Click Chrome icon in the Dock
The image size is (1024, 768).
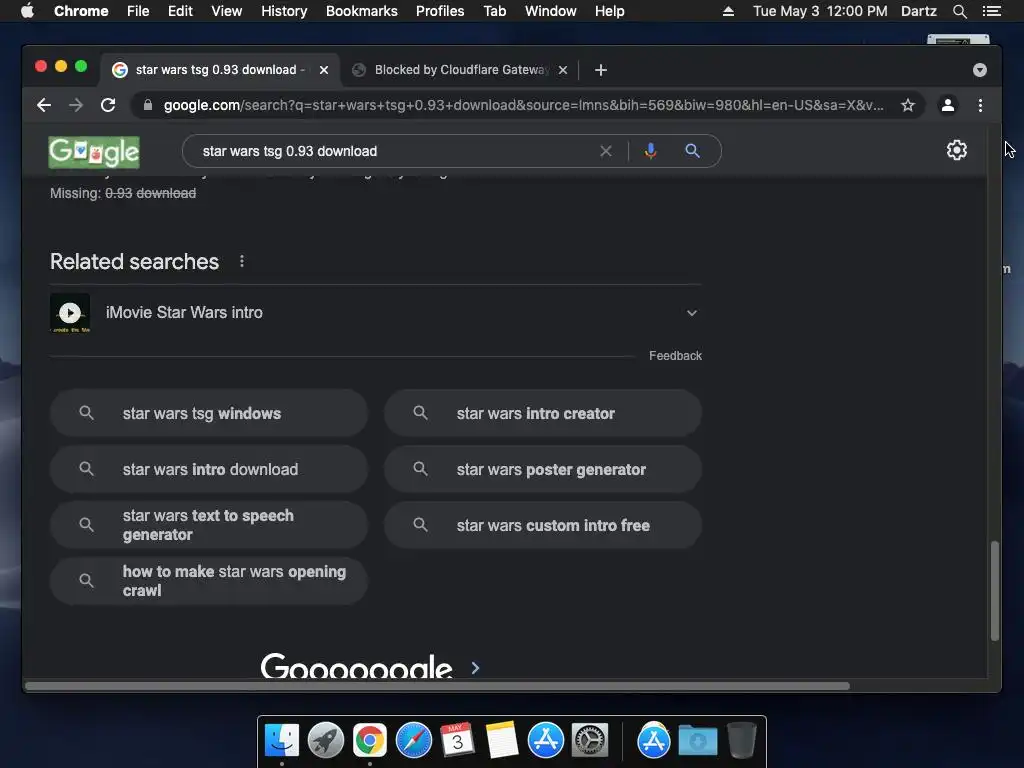[370, 740]
